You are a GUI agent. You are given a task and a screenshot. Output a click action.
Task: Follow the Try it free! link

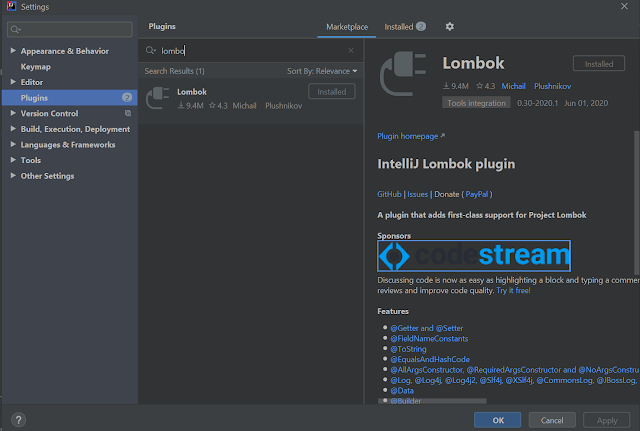point(513,291)
